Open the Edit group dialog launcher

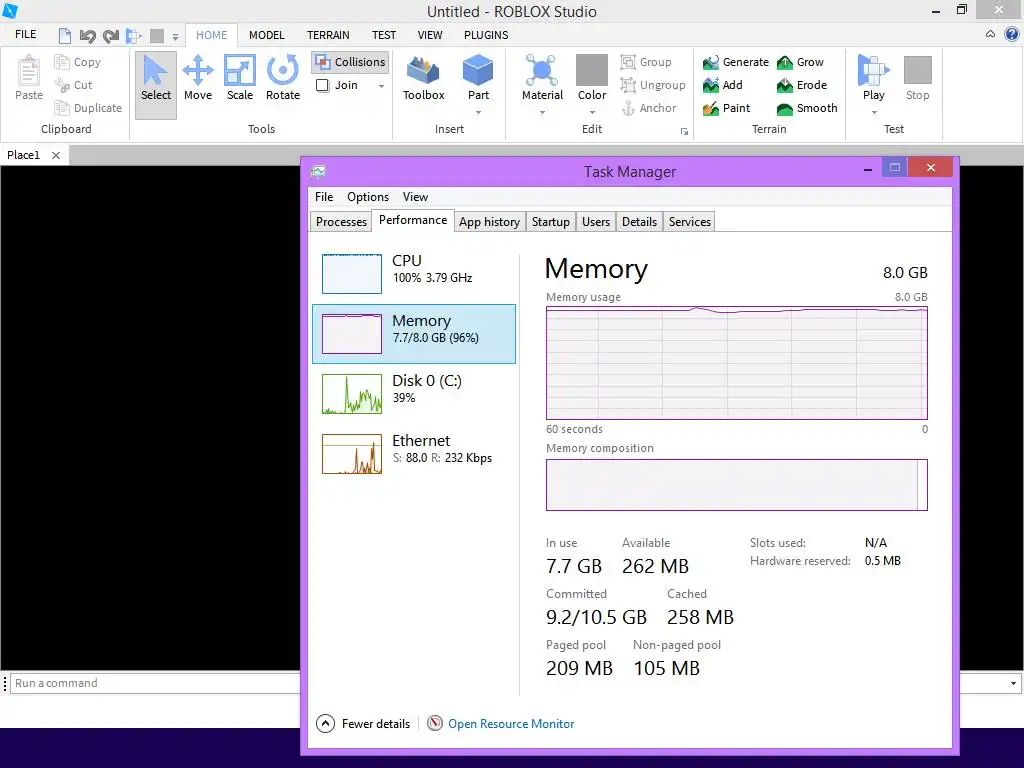pyautogui.click(x=684, y=132)
